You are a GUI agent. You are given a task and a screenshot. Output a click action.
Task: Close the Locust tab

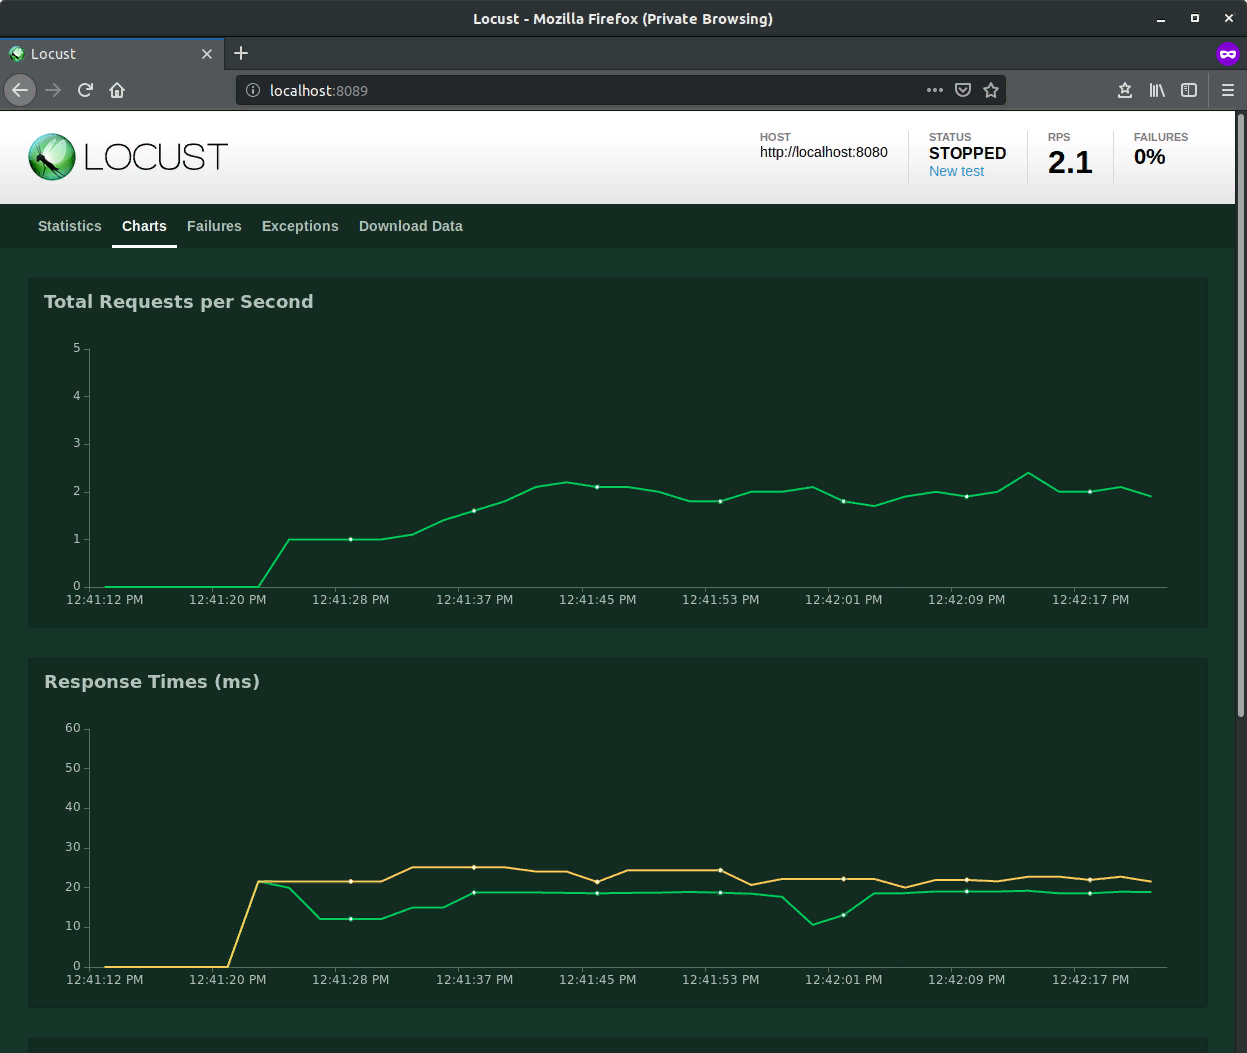[x=207, y=54]
